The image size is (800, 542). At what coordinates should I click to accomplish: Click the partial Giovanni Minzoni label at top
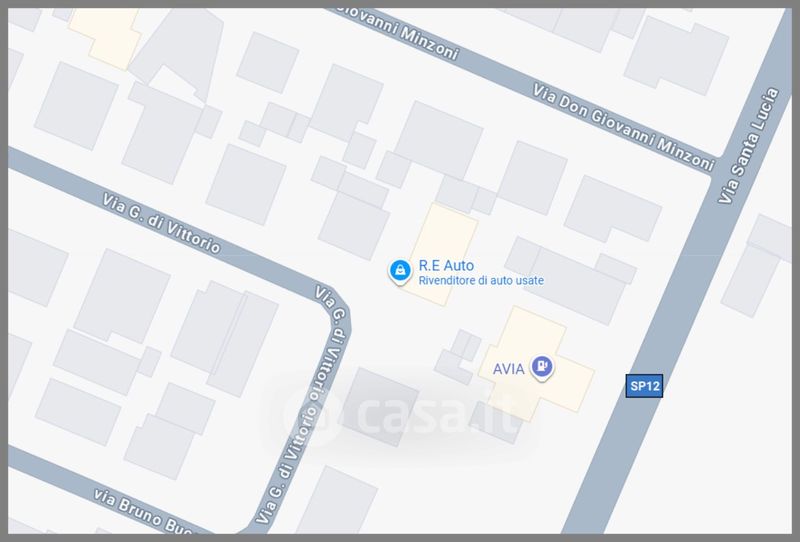(398, 32)
